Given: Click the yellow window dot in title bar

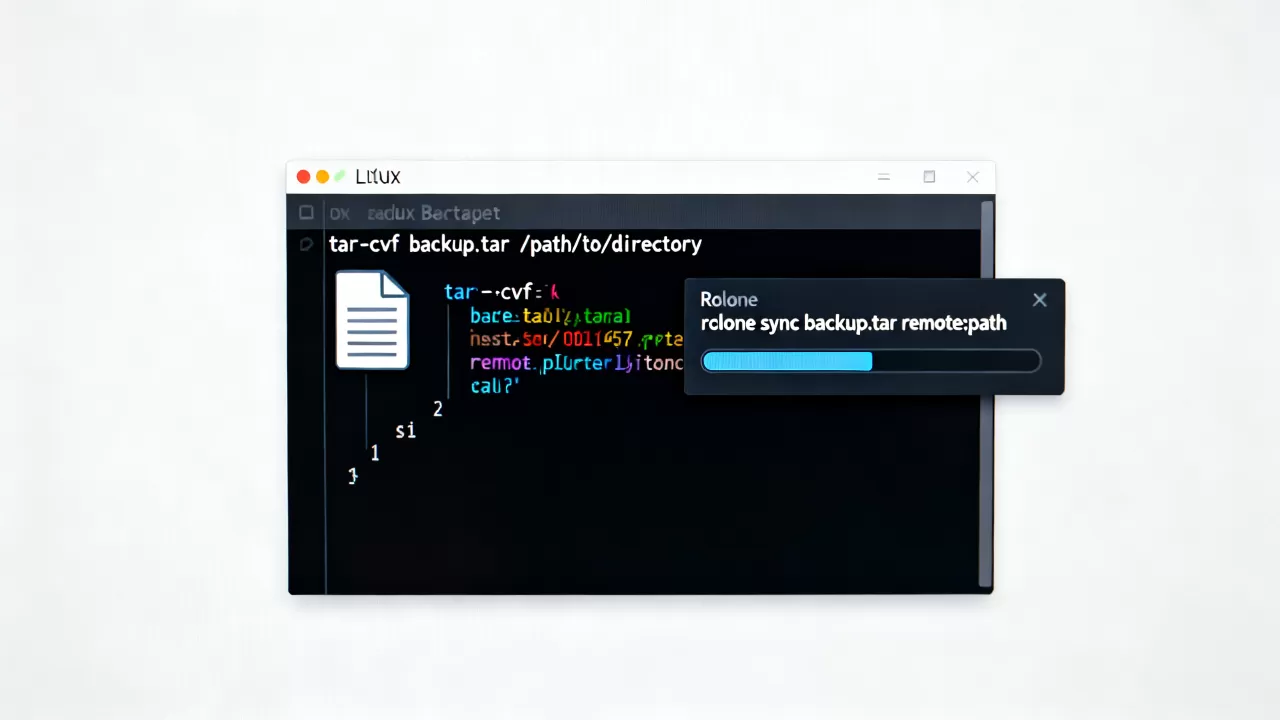Looking at the screenshot, I should pos(322,177).
